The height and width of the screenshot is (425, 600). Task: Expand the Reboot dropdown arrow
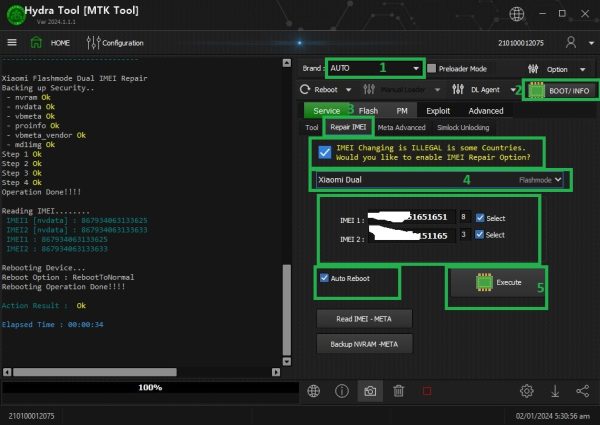tap(348, 90)
